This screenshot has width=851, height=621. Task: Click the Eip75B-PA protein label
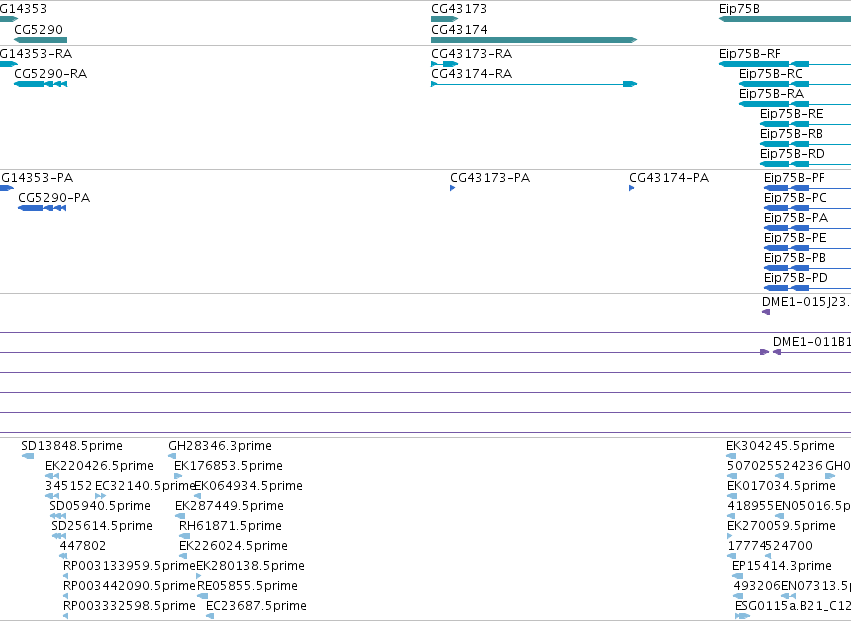coord(796,218)
